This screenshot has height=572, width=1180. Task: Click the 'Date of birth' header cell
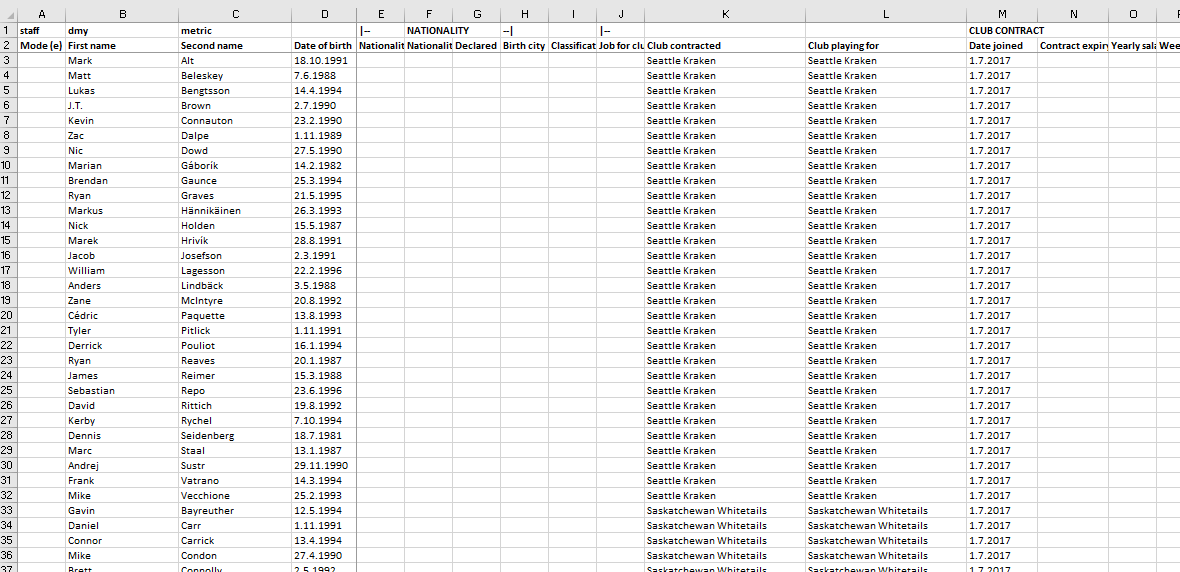click(324, 46)
